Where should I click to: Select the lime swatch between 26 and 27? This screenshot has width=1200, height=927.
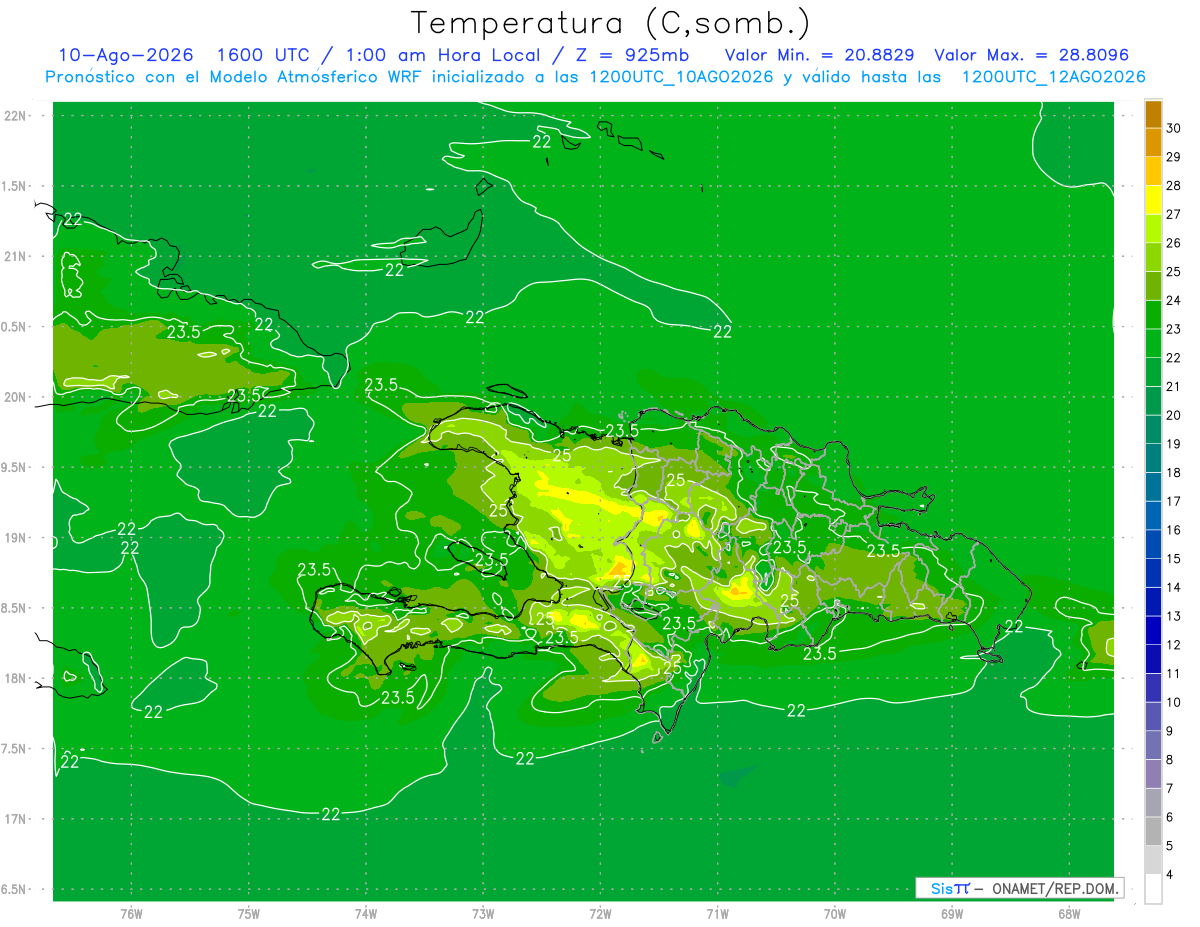[x=1153, y=229]
